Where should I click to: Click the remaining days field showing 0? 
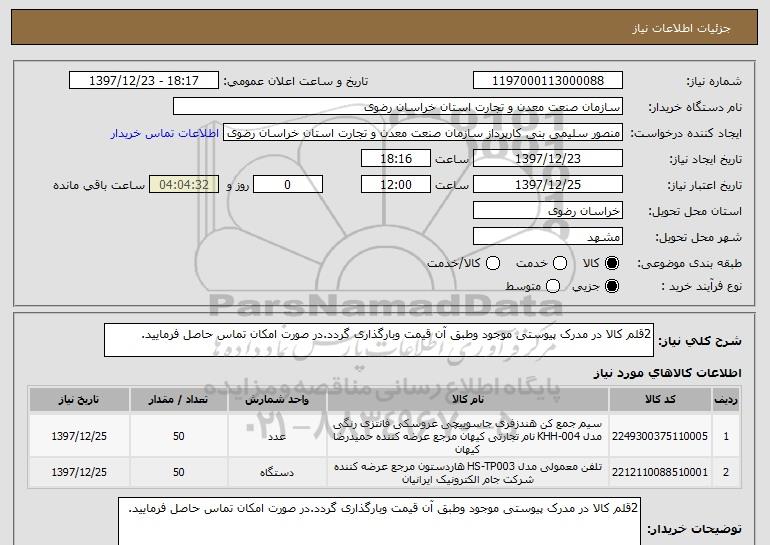point(288,185)
